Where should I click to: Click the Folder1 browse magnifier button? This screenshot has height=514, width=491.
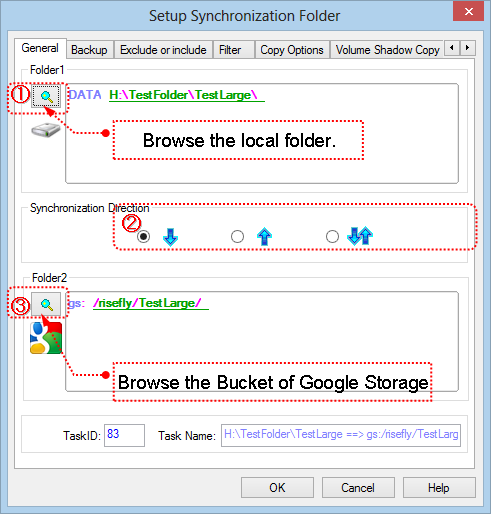pos(46,96)
